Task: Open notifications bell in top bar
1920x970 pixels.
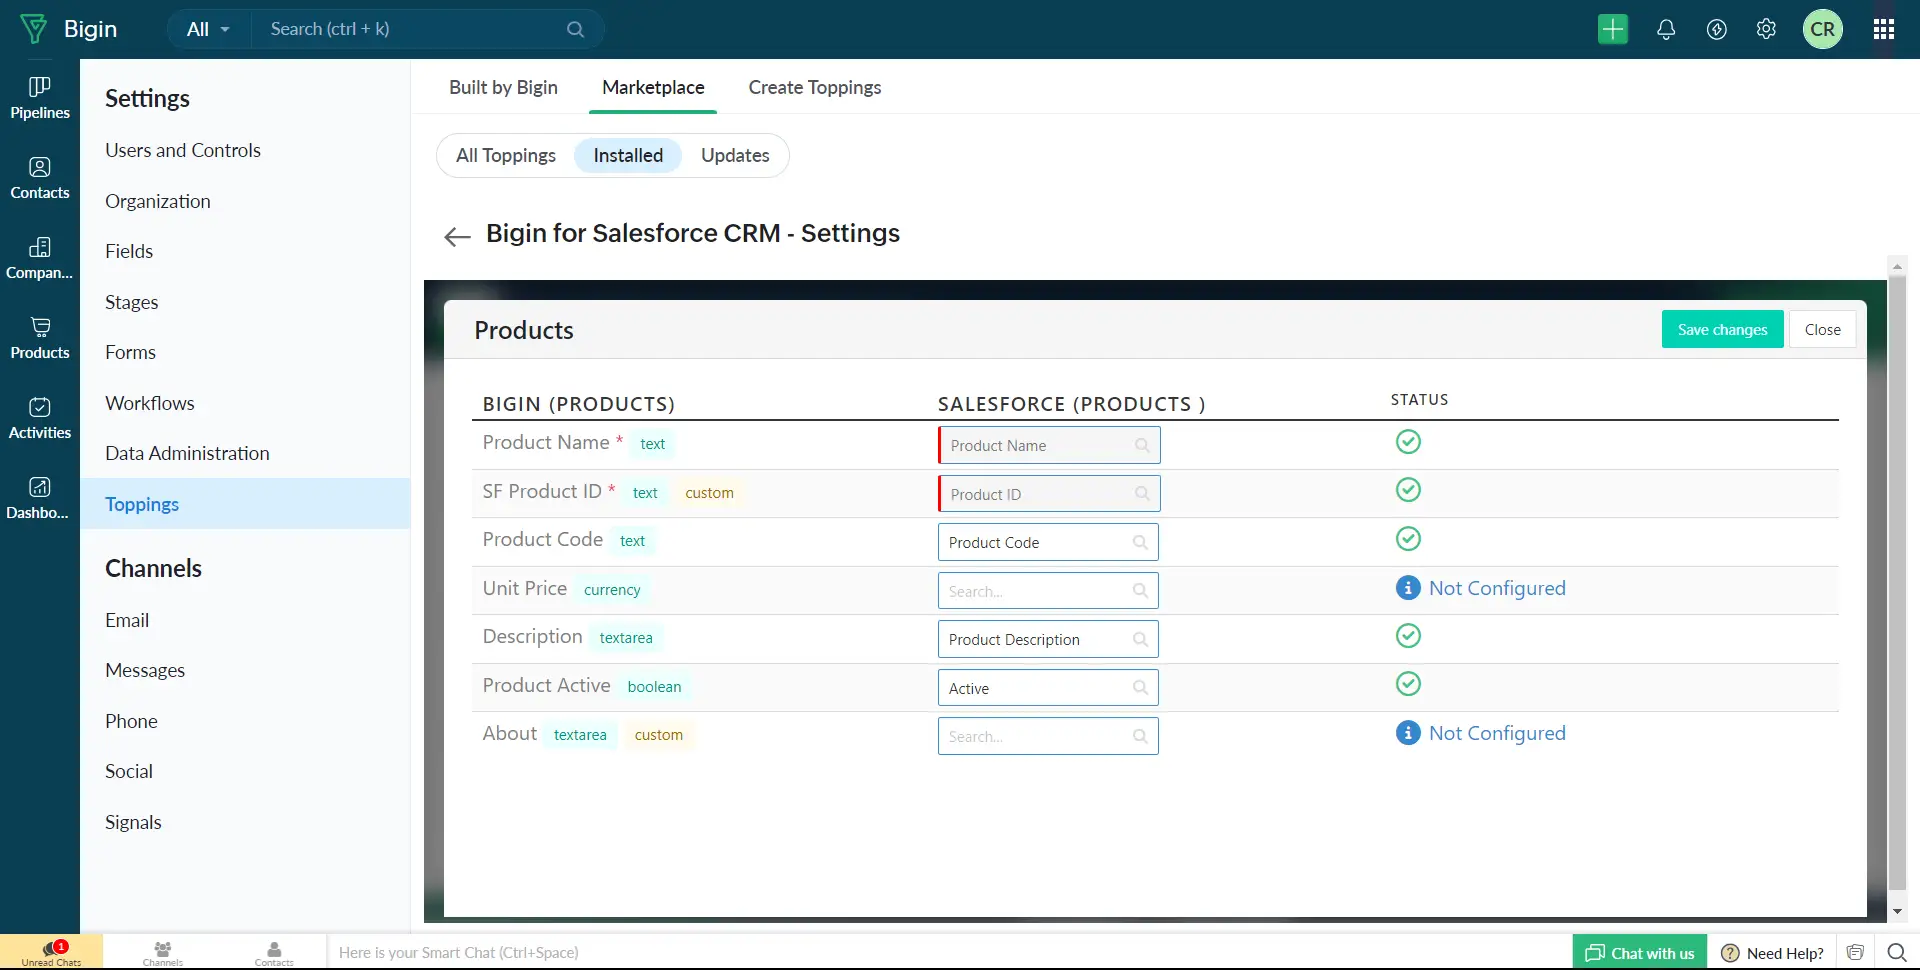Action: click(1665, 29)
